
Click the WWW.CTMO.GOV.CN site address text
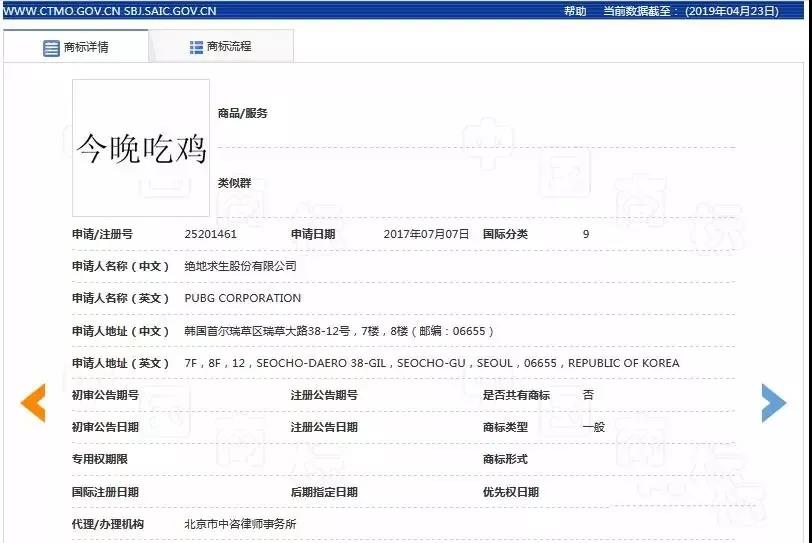pos(61,11)
